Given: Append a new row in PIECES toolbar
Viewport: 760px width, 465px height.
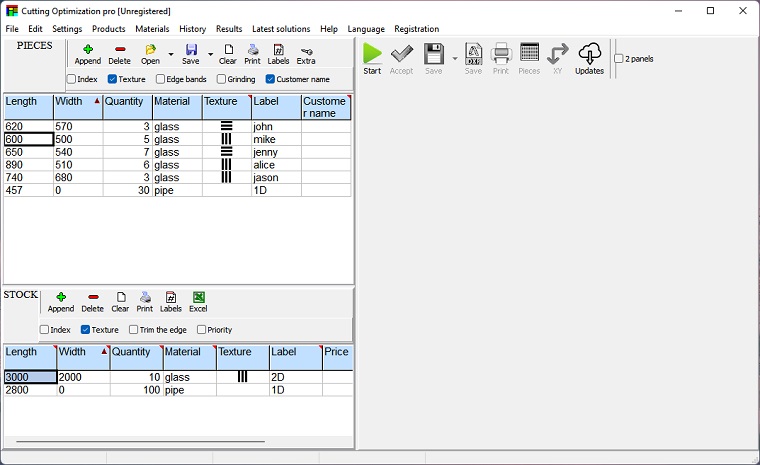Looking at the screenshot, I should tap(87, 53).
